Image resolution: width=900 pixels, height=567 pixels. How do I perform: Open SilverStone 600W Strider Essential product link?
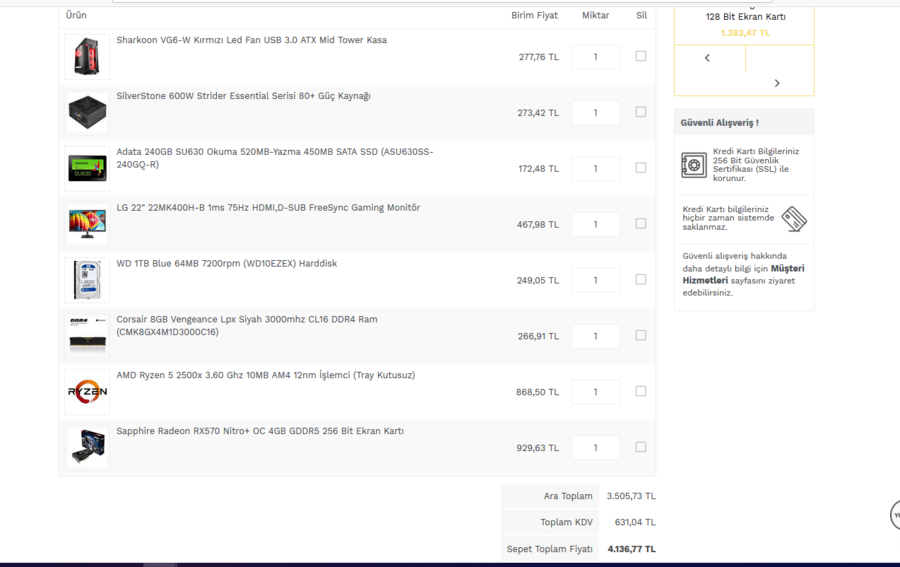point(243,96)
